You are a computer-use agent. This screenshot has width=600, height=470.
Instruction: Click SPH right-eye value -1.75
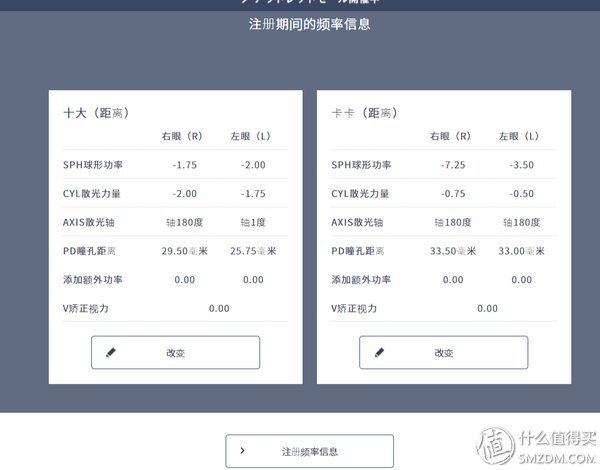[184, 165]
